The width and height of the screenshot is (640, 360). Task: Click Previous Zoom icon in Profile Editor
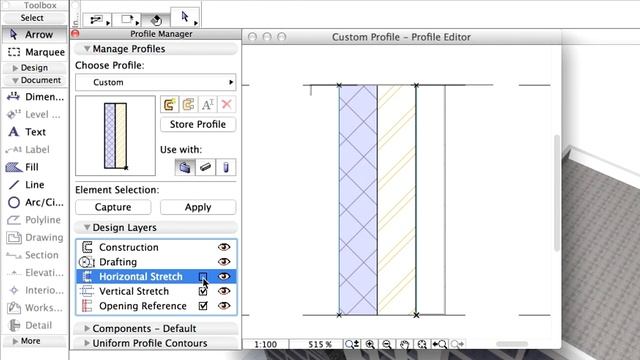point(439,344)
